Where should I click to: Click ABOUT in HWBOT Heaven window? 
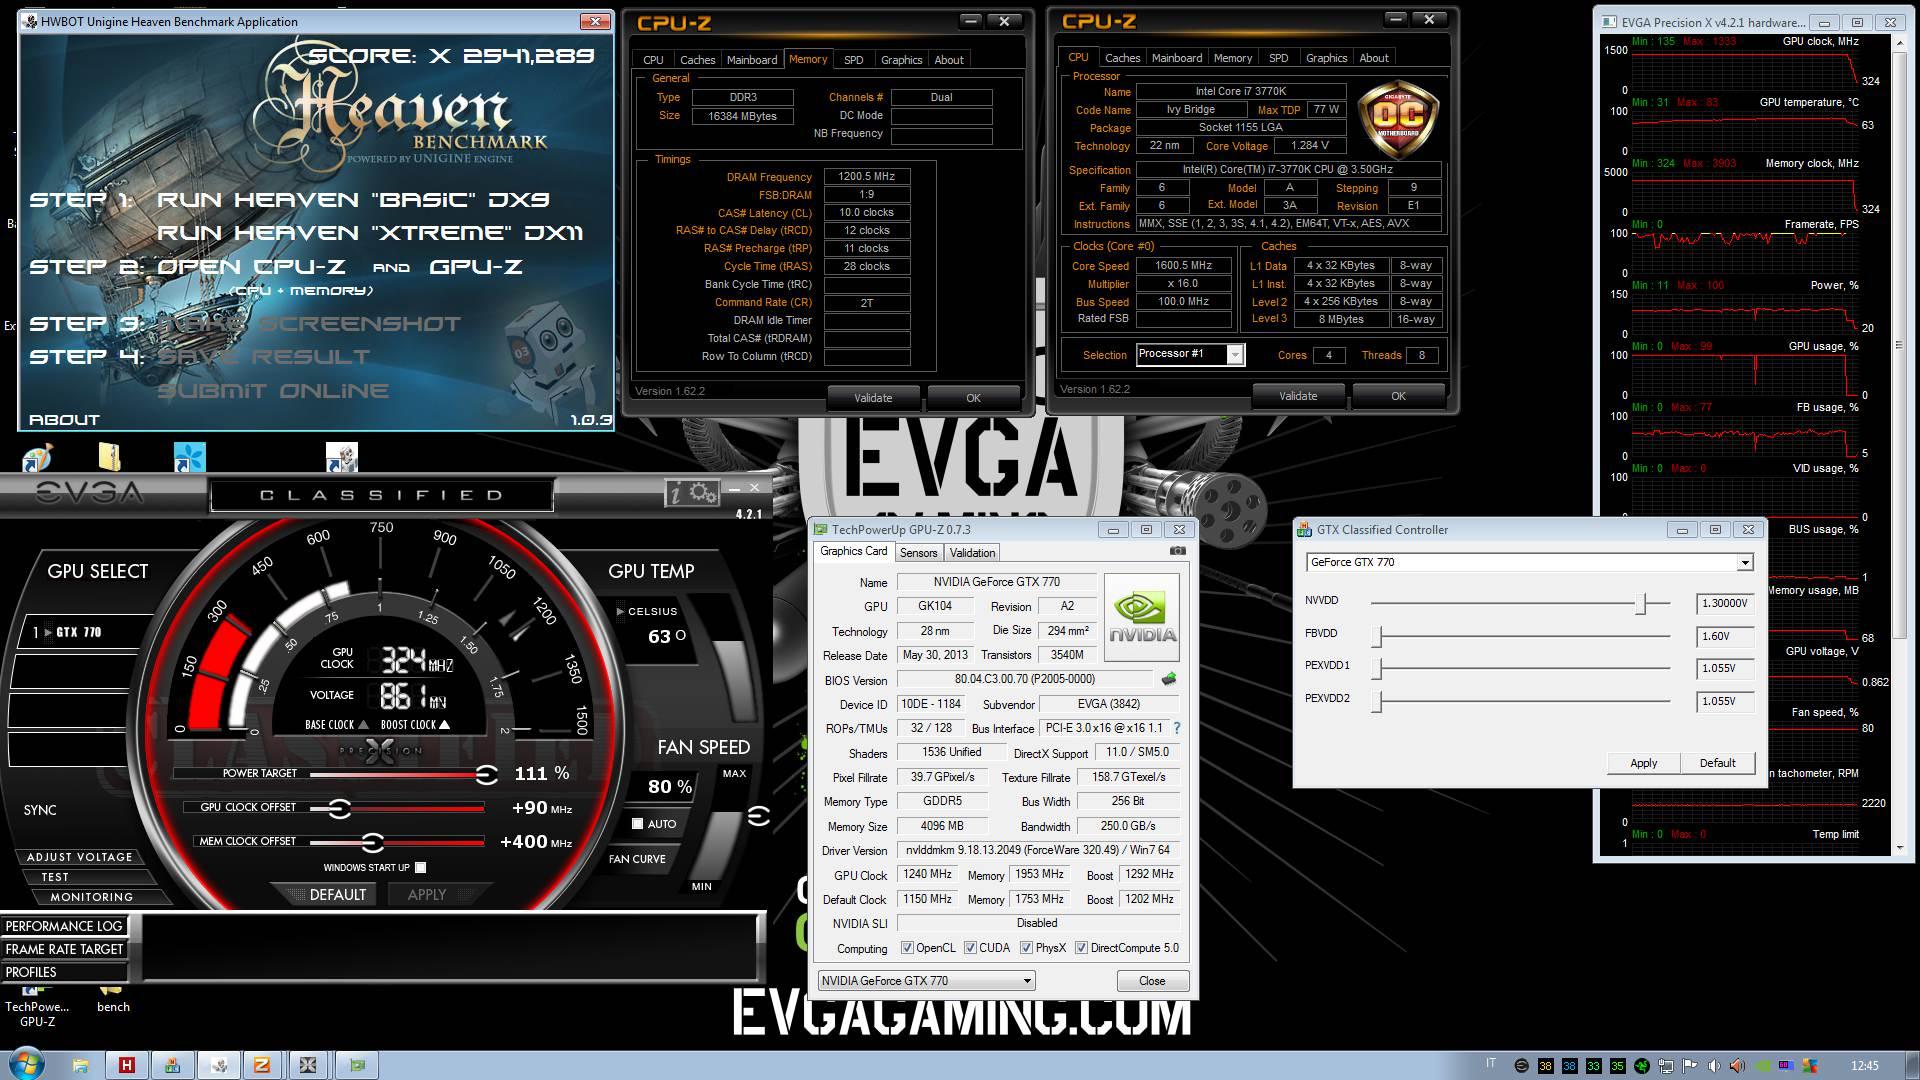pos(64,420)
